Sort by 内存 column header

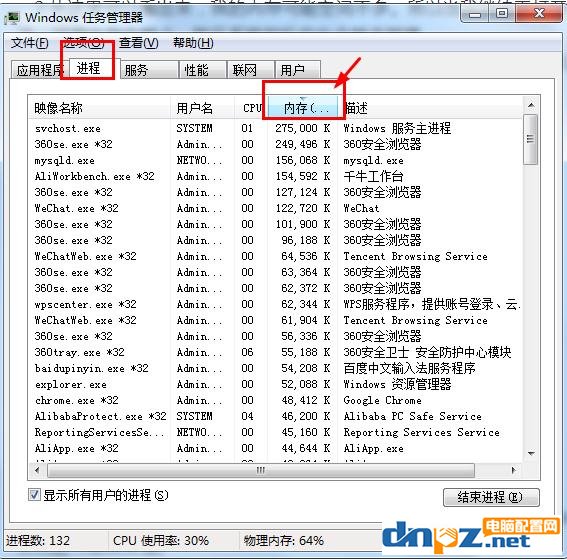click(x=304, y=108)
